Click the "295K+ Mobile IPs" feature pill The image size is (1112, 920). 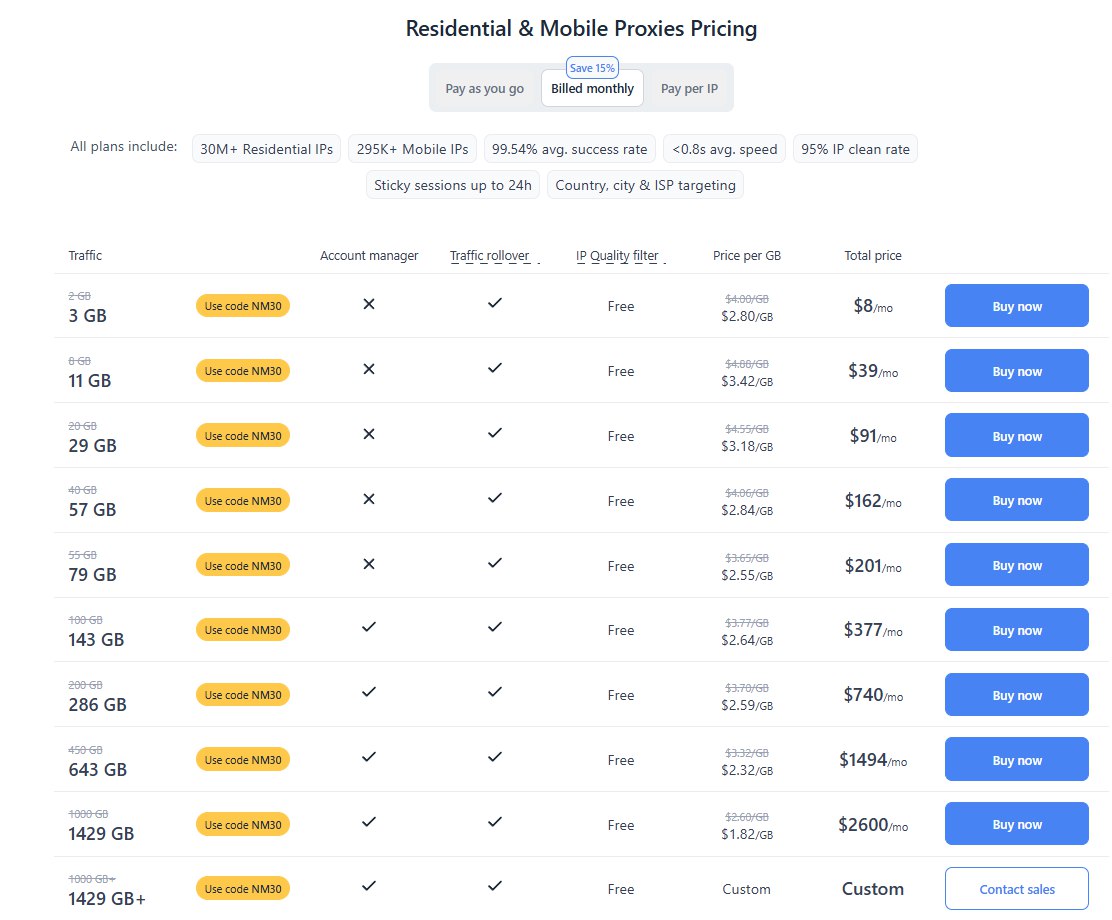coord(412,148)
